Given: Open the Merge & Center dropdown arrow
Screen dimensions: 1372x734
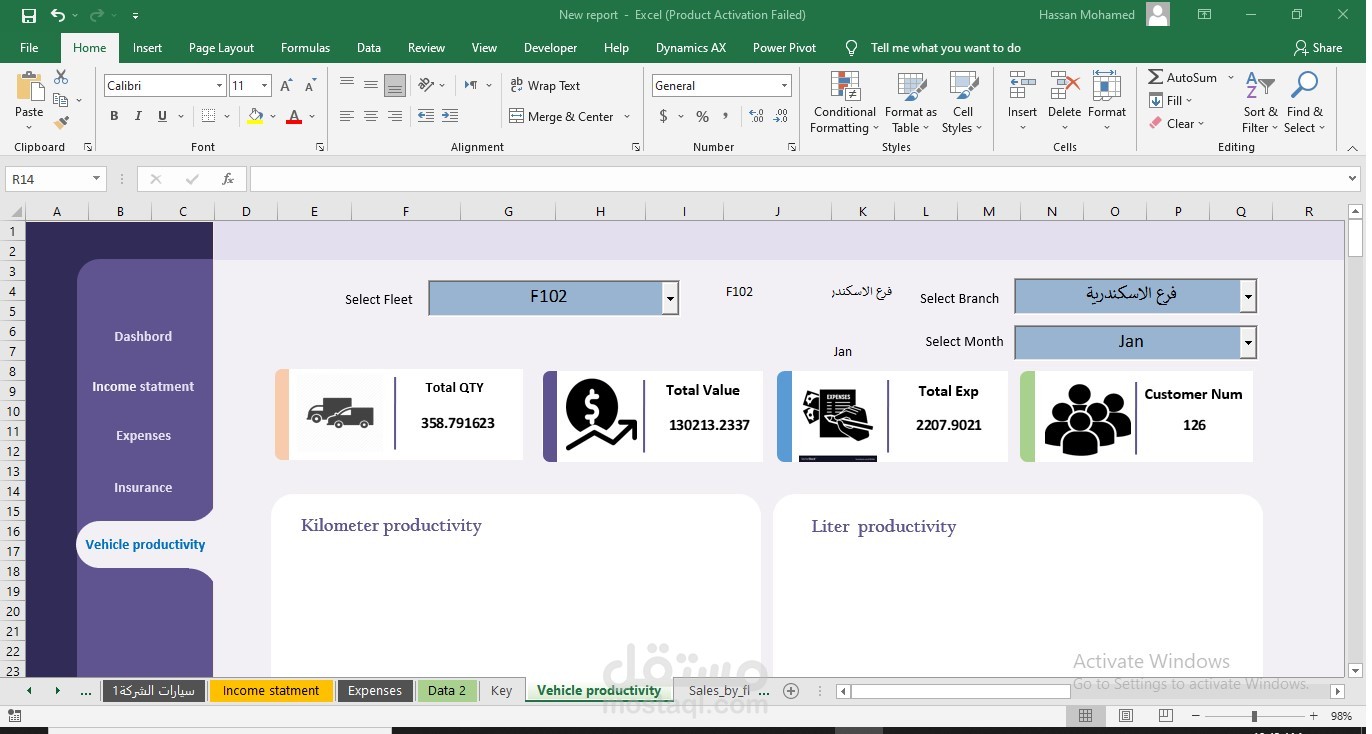Looking at the screenshot, I should point(627,116).
